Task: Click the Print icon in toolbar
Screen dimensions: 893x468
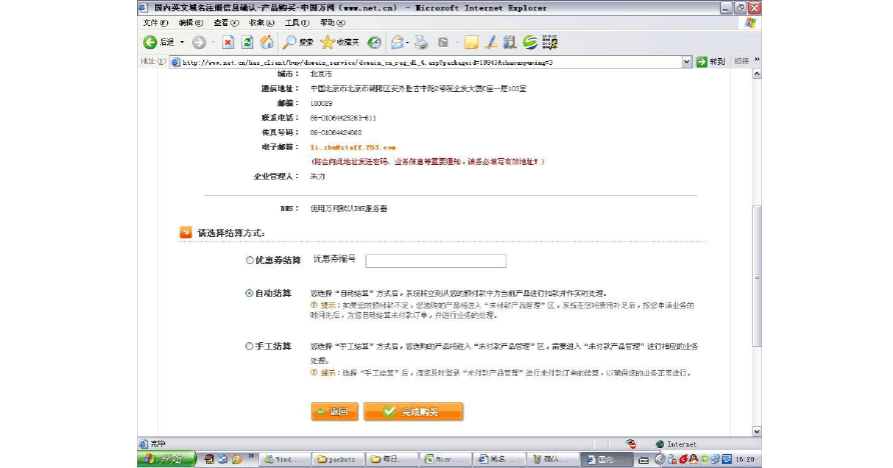Action: (x=421, y=42)
